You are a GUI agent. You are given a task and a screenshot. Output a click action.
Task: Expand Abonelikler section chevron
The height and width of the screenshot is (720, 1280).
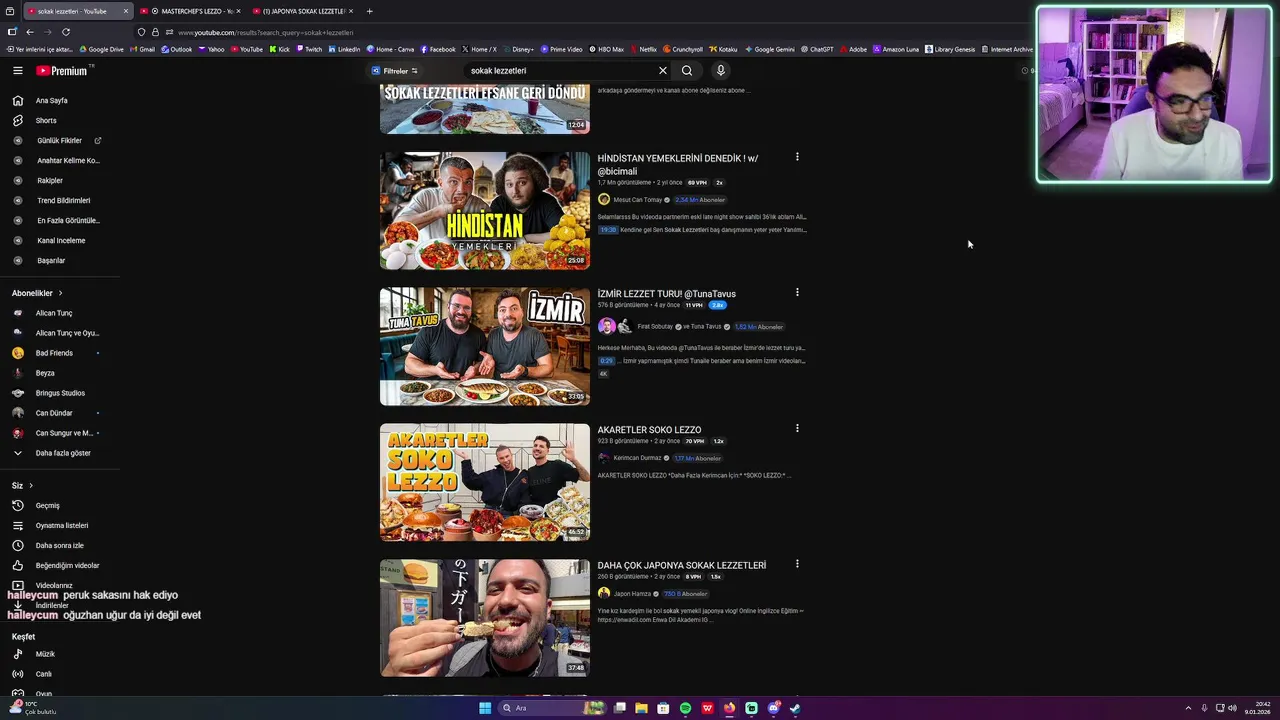[x=60, y=293]
